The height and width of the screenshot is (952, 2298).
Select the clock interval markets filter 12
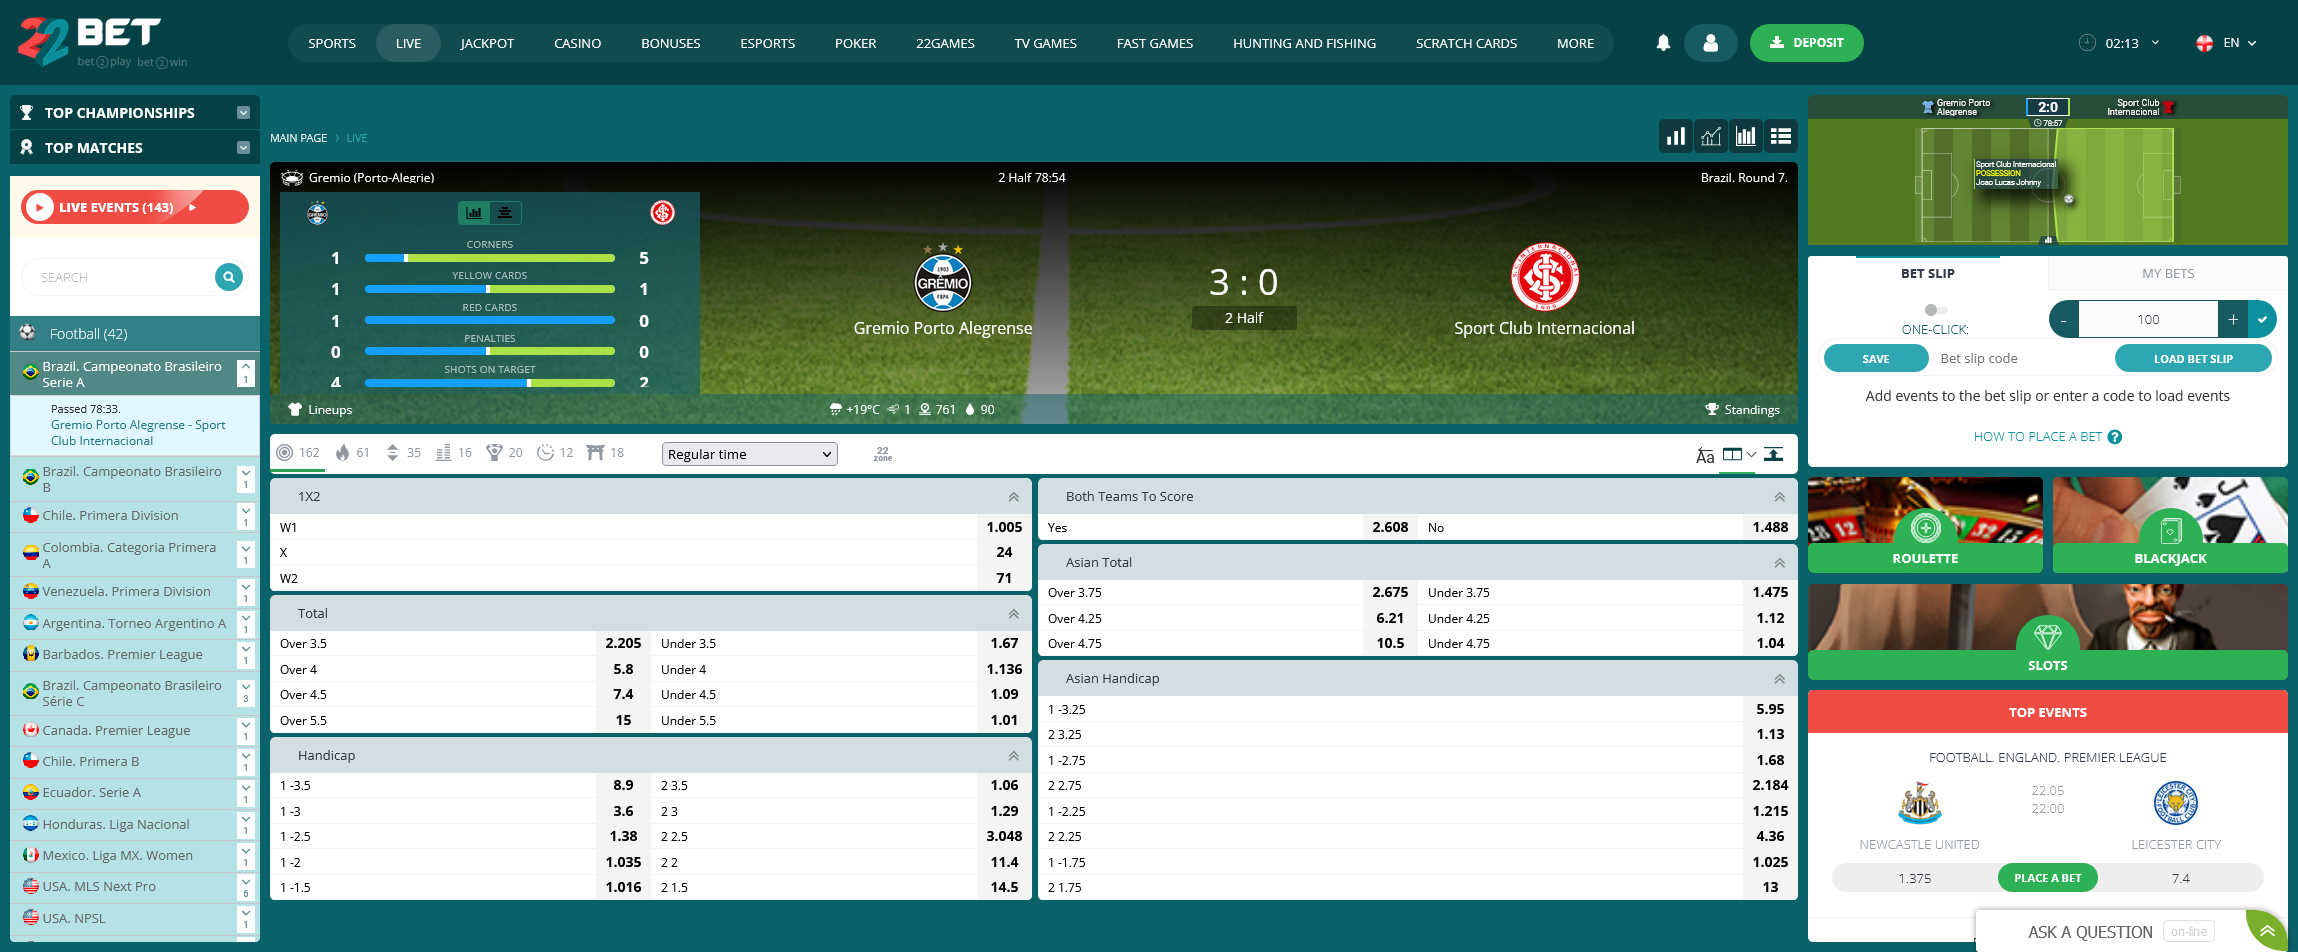[x=556, y=453]
